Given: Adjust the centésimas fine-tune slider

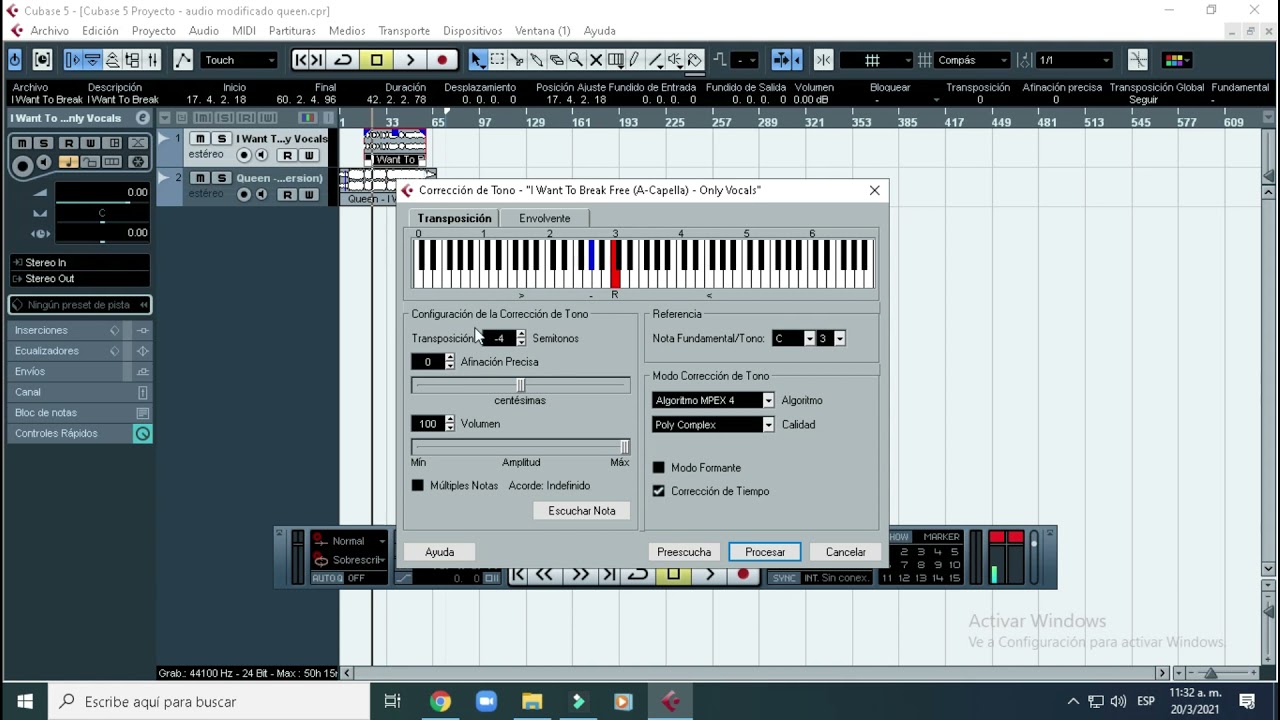Looking at the screenshot, I should [x=520, y=385].
